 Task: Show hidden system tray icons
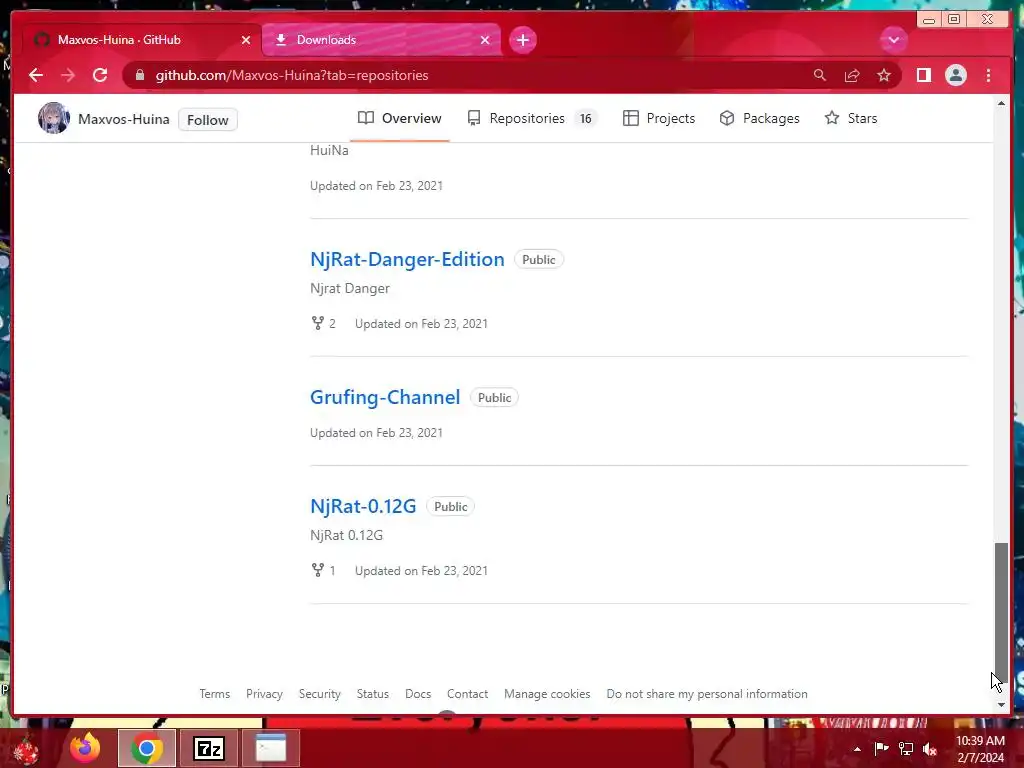pyautogui.click(x=857, y=749)
